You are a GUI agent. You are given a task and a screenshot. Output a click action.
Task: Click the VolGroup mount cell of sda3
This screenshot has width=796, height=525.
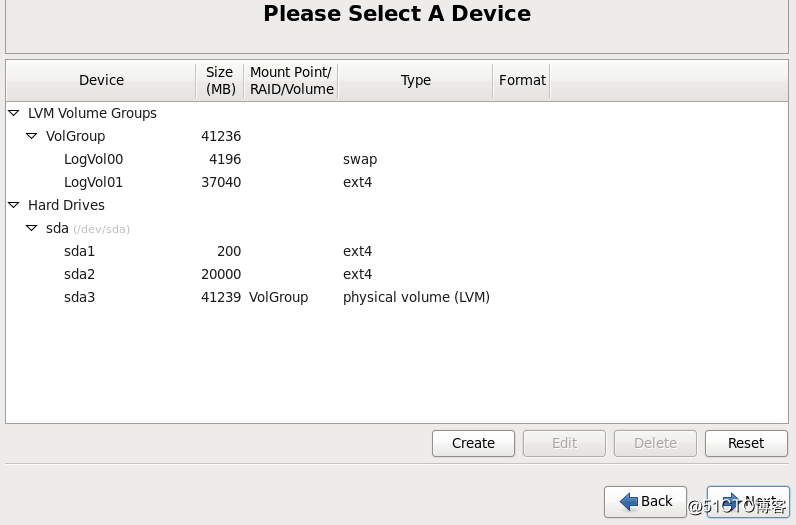(x=278, y=297)
